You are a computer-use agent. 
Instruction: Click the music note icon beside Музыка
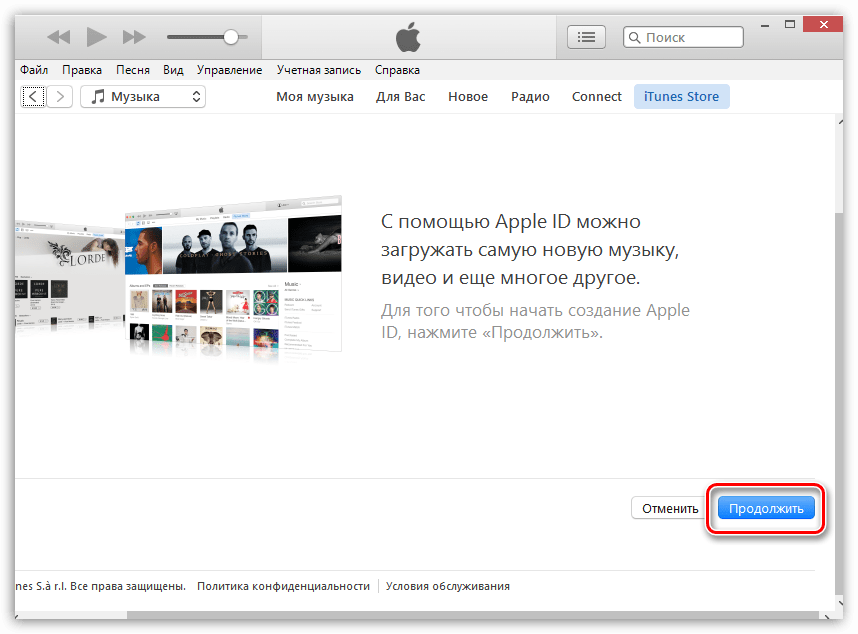(x=98, y=97)
